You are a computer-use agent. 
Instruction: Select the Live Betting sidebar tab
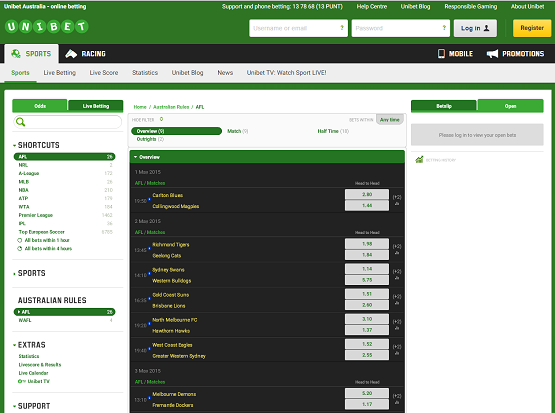click(96, 106)
